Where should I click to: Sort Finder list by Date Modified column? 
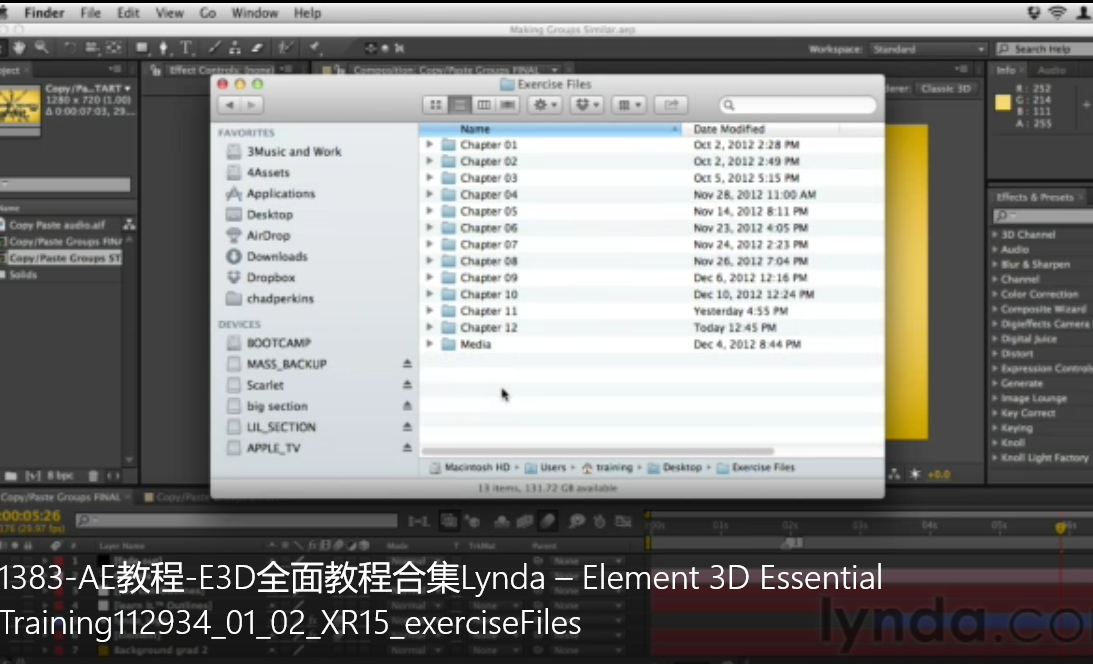tap(761, 129)
